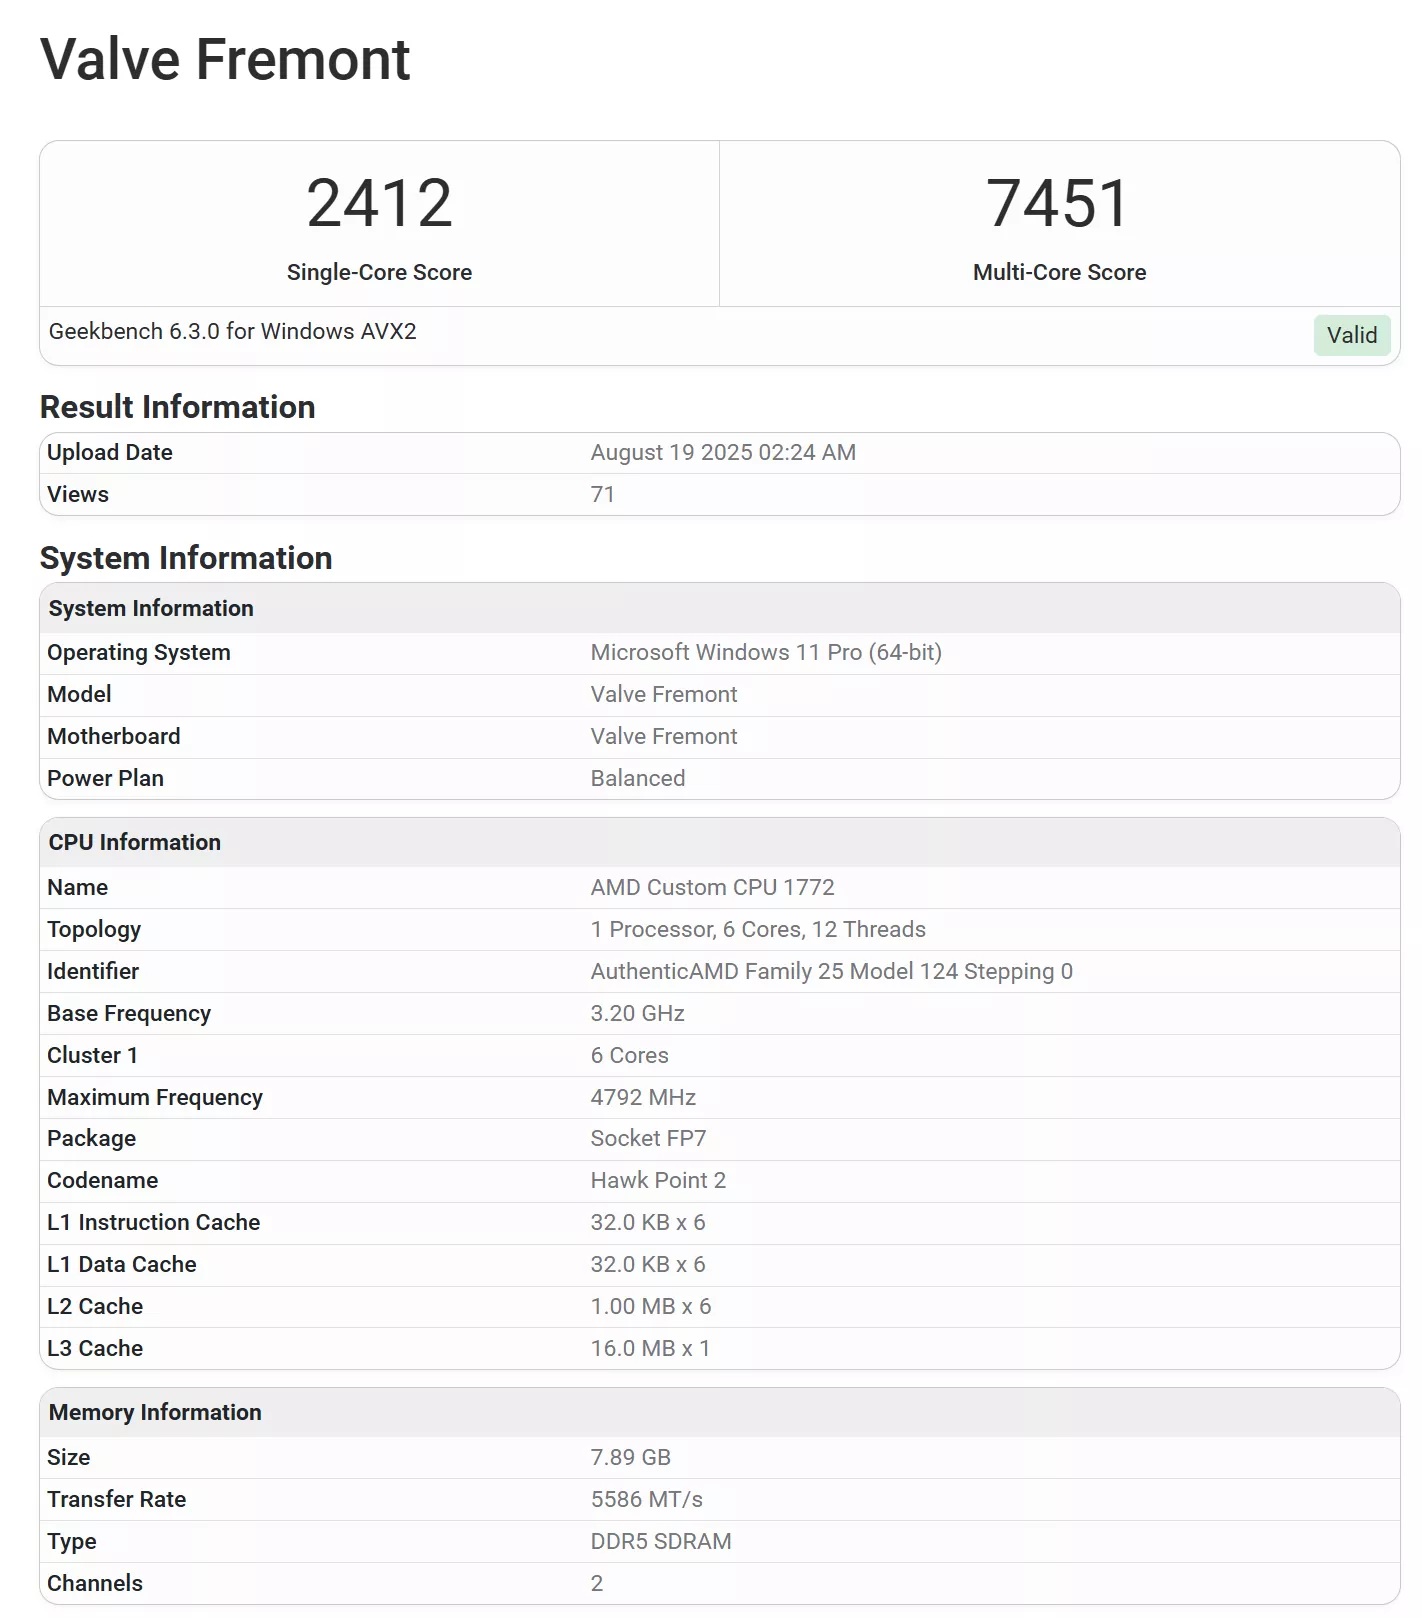Click the Channels label
Image resolution: width=1422 pixels, height=1618 pixels.
[95, 1583]
